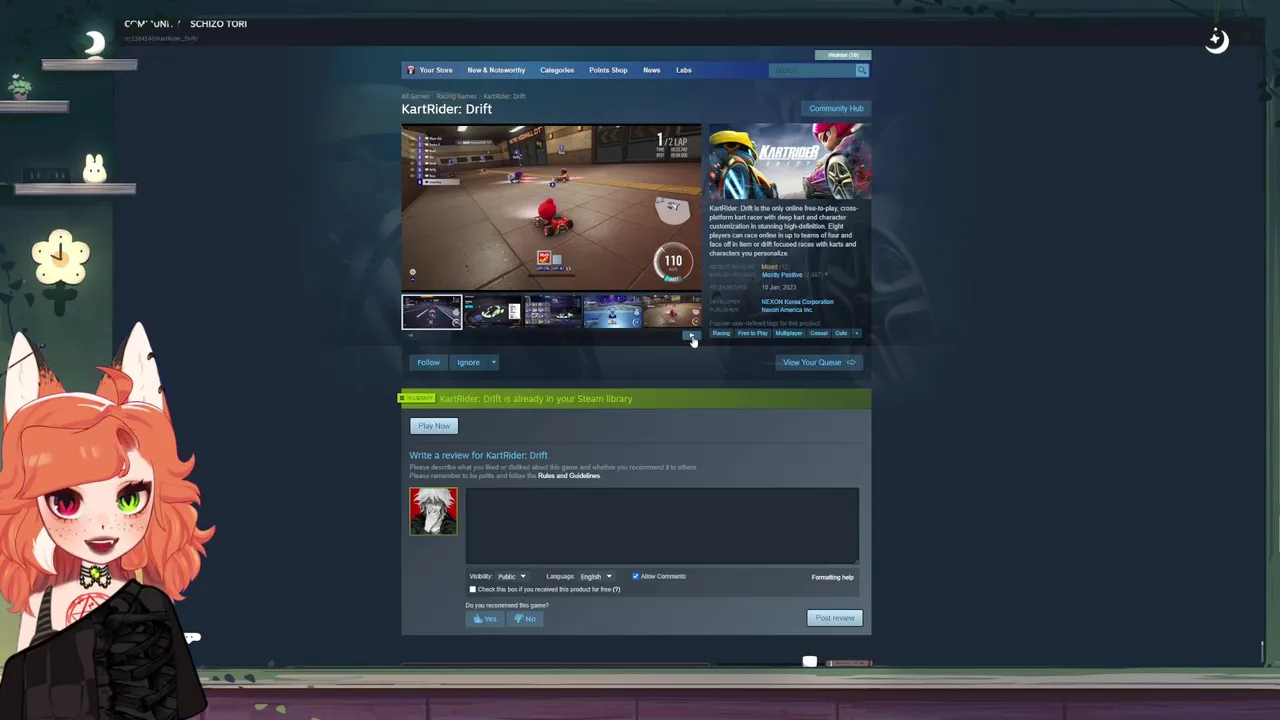
Task: Click the Cute tag
Action: click(841, 333)
